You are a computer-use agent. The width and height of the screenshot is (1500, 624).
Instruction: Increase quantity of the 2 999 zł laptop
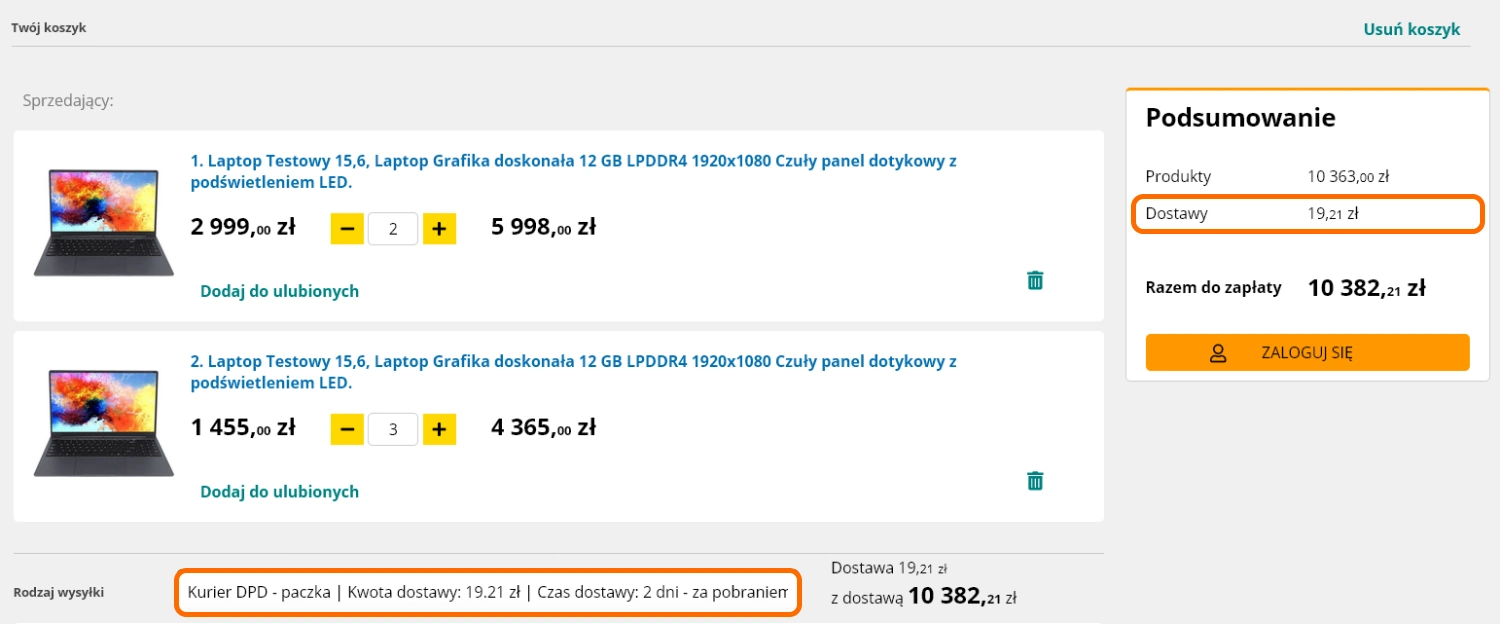tap(439, 229)
